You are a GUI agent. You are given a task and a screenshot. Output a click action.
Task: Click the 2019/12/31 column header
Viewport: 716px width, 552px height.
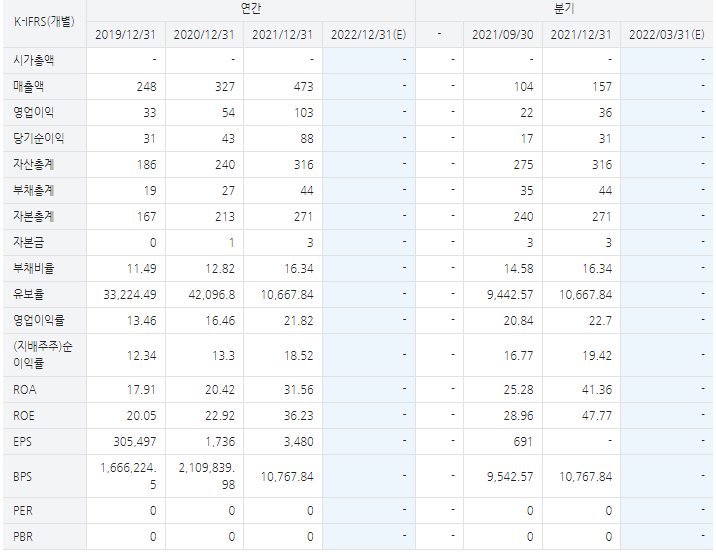[125, 35]
